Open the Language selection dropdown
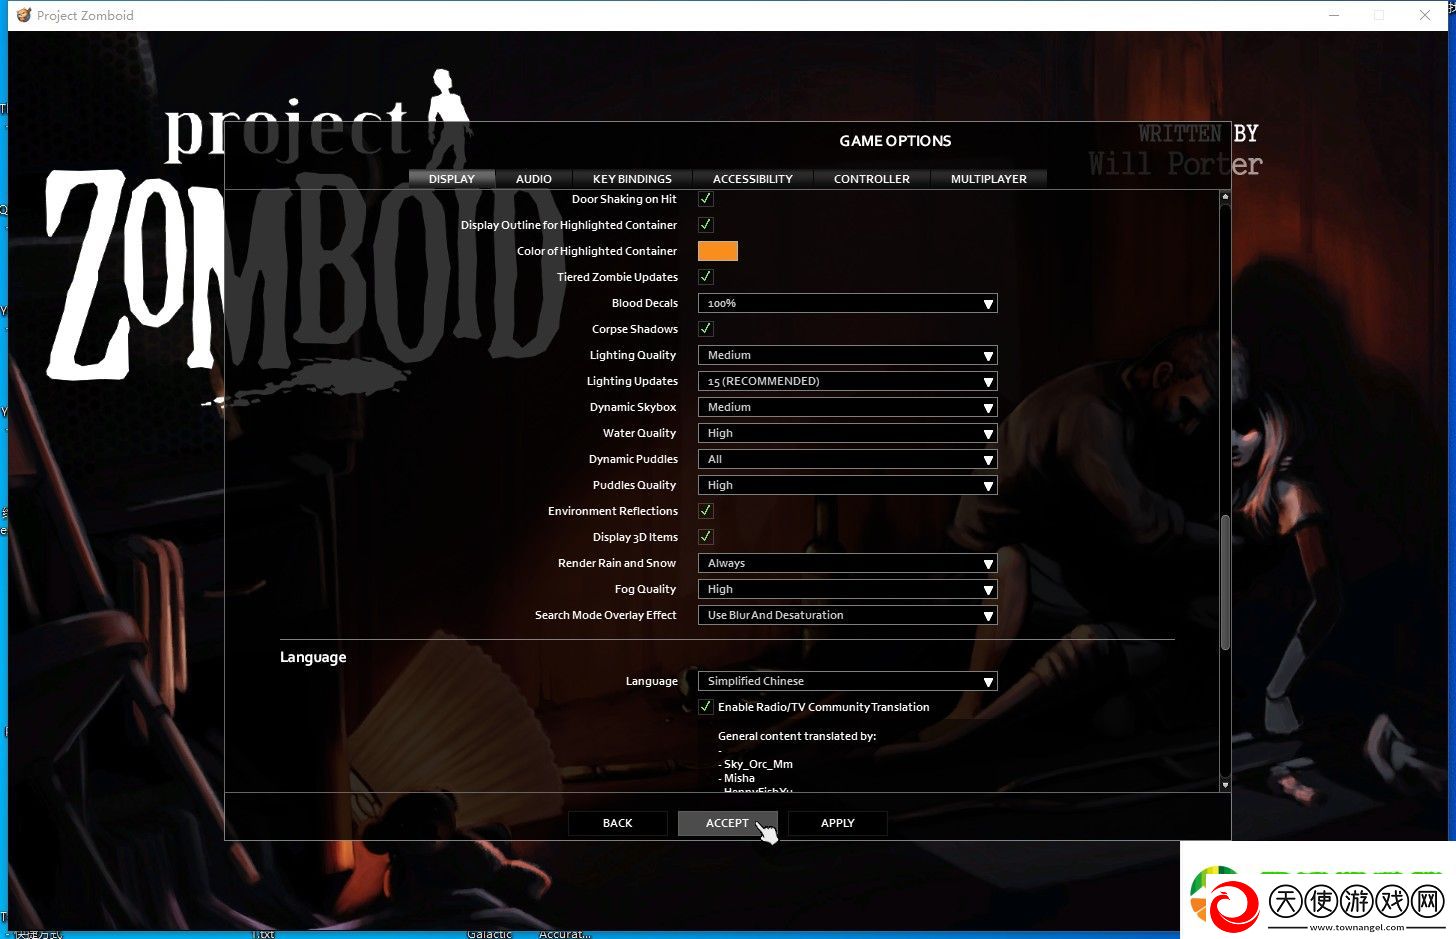Image resolution: width=1456 pixels, height=939 pixels. pos(847,681)
